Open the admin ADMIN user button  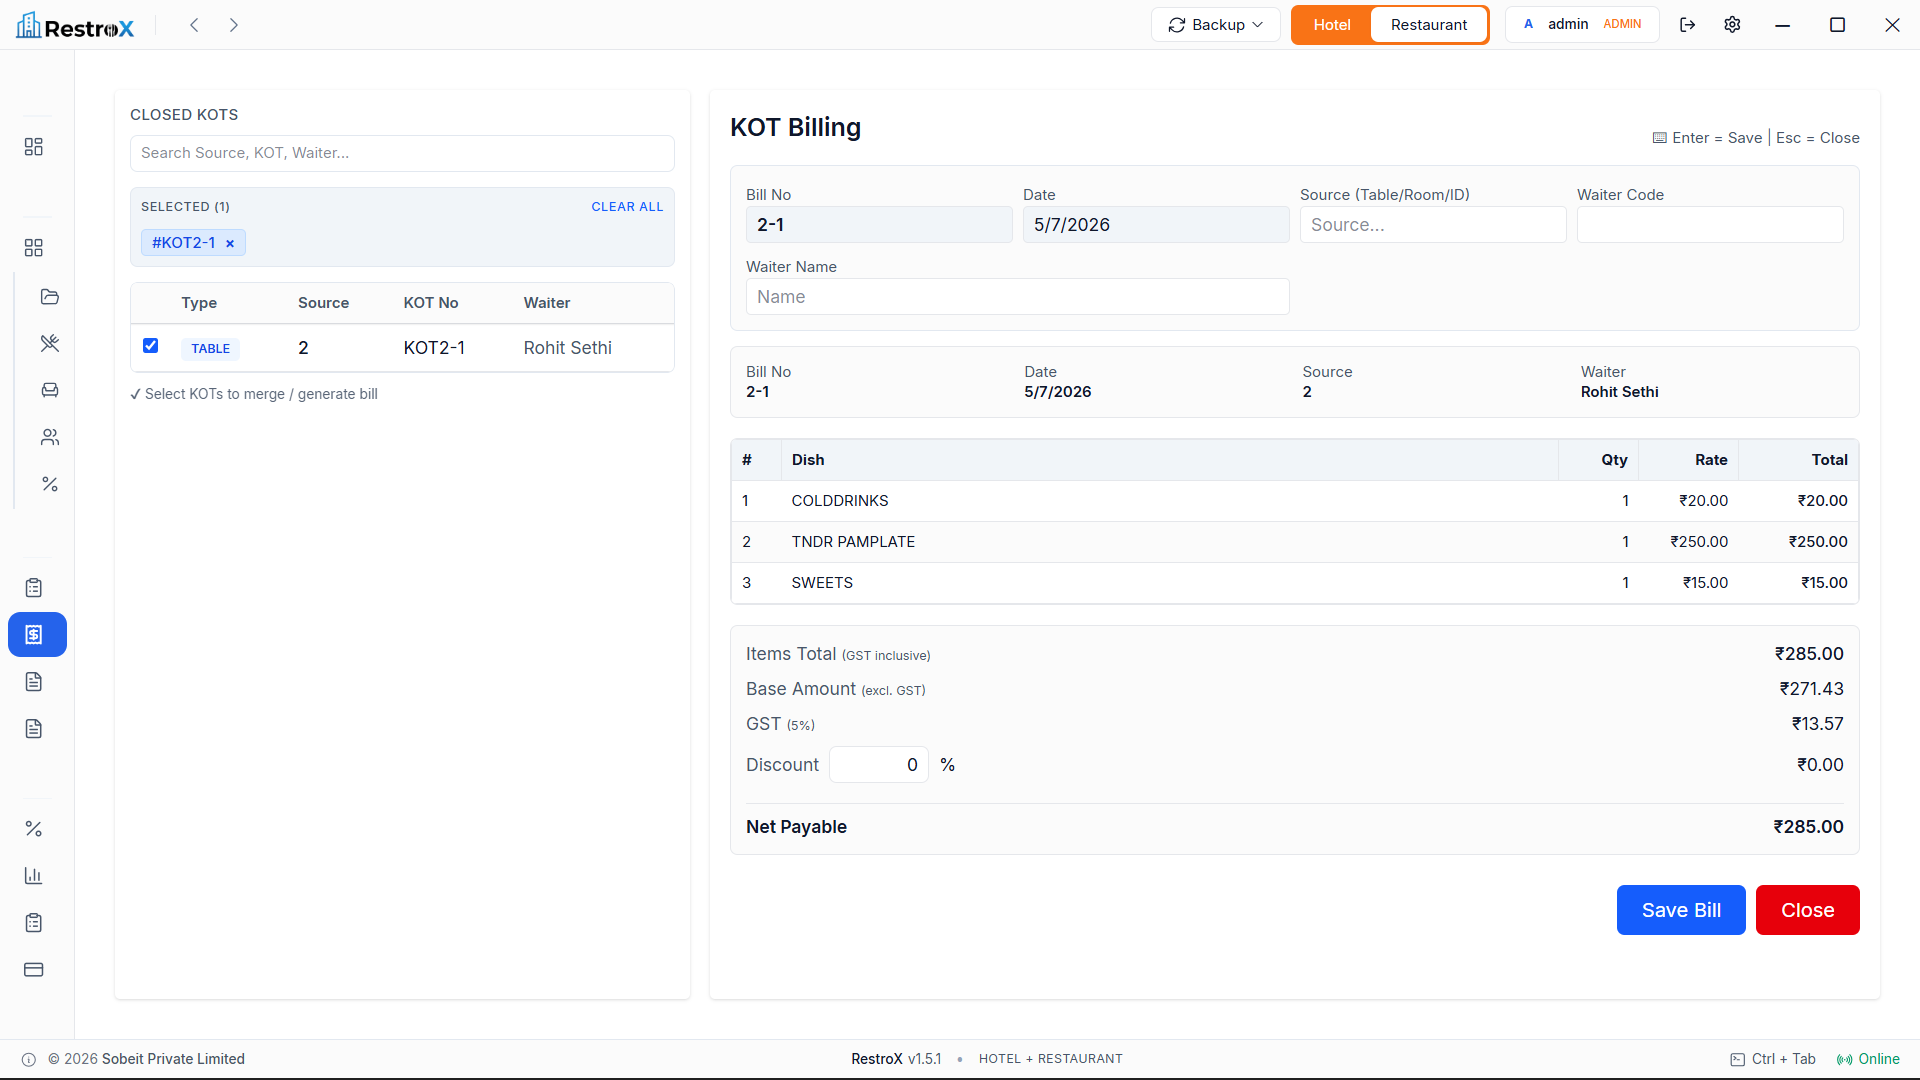coord(1583,25)
